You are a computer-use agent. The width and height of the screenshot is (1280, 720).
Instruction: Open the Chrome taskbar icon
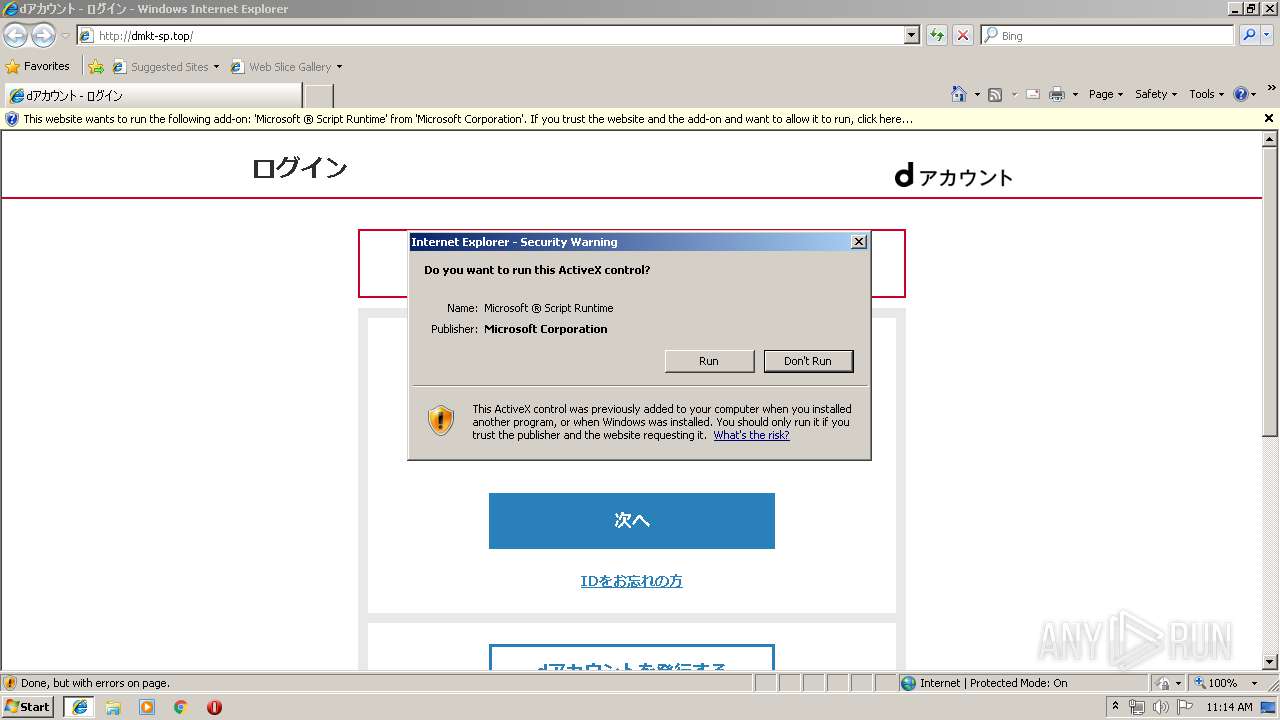point(181,707)
